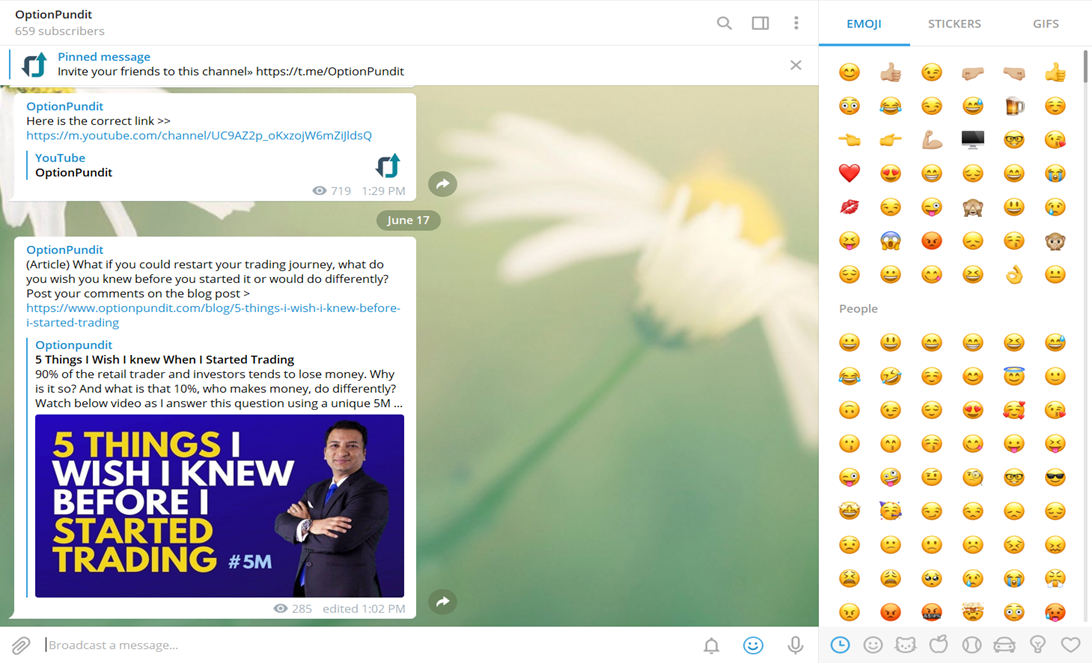Insert the left-pointing hand emoji

(x=849, y=139)
